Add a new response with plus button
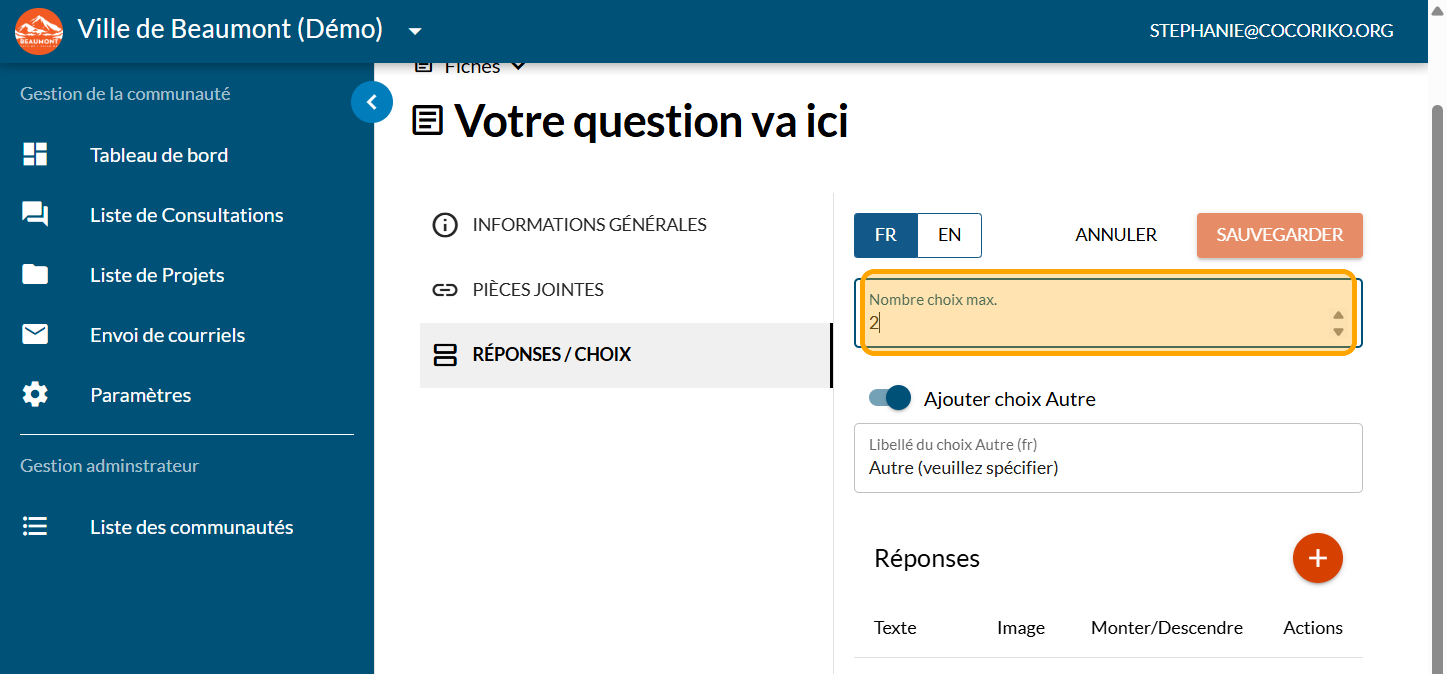The height and width of the screenshot is (674, 1447). click(x=1317, y=558)
